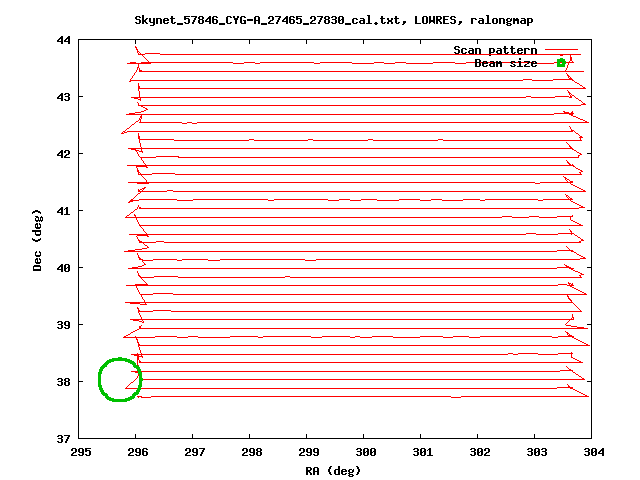Click the Dec tick label 41
Image resolution: width=640 pixels, height=480 pixels.
coord(64,211)
